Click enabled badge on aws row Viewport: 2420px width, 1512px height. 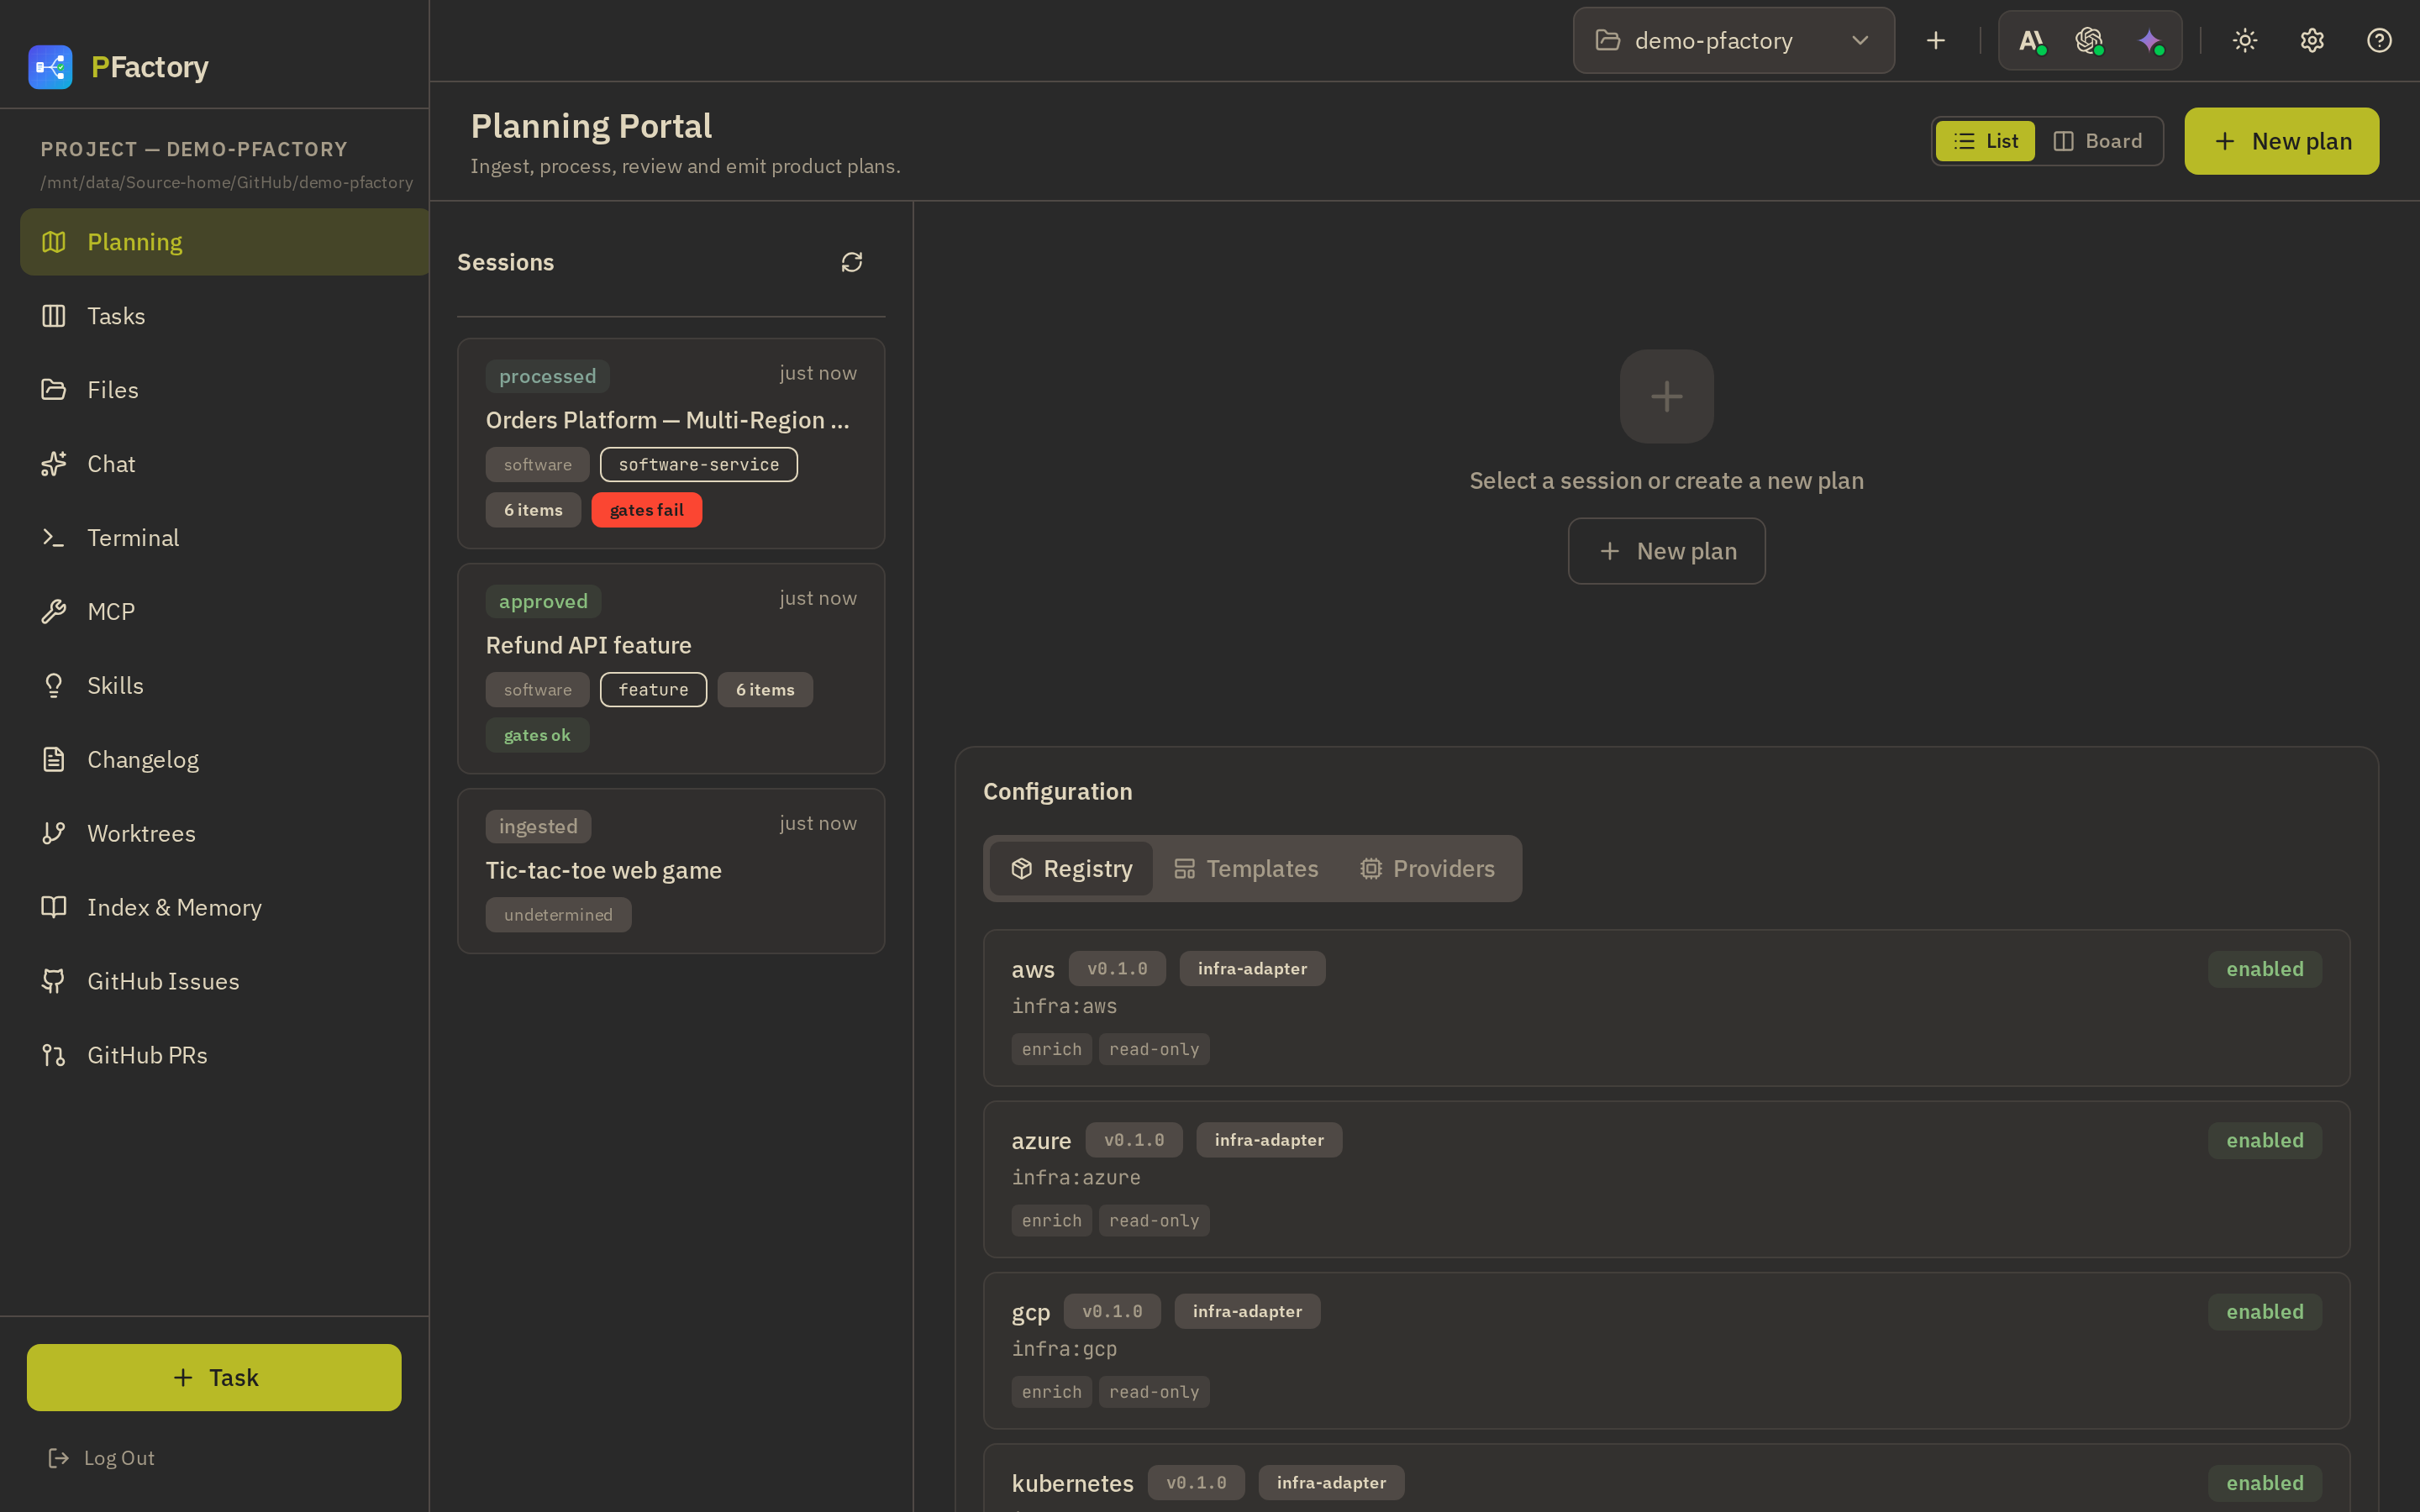2264,969
